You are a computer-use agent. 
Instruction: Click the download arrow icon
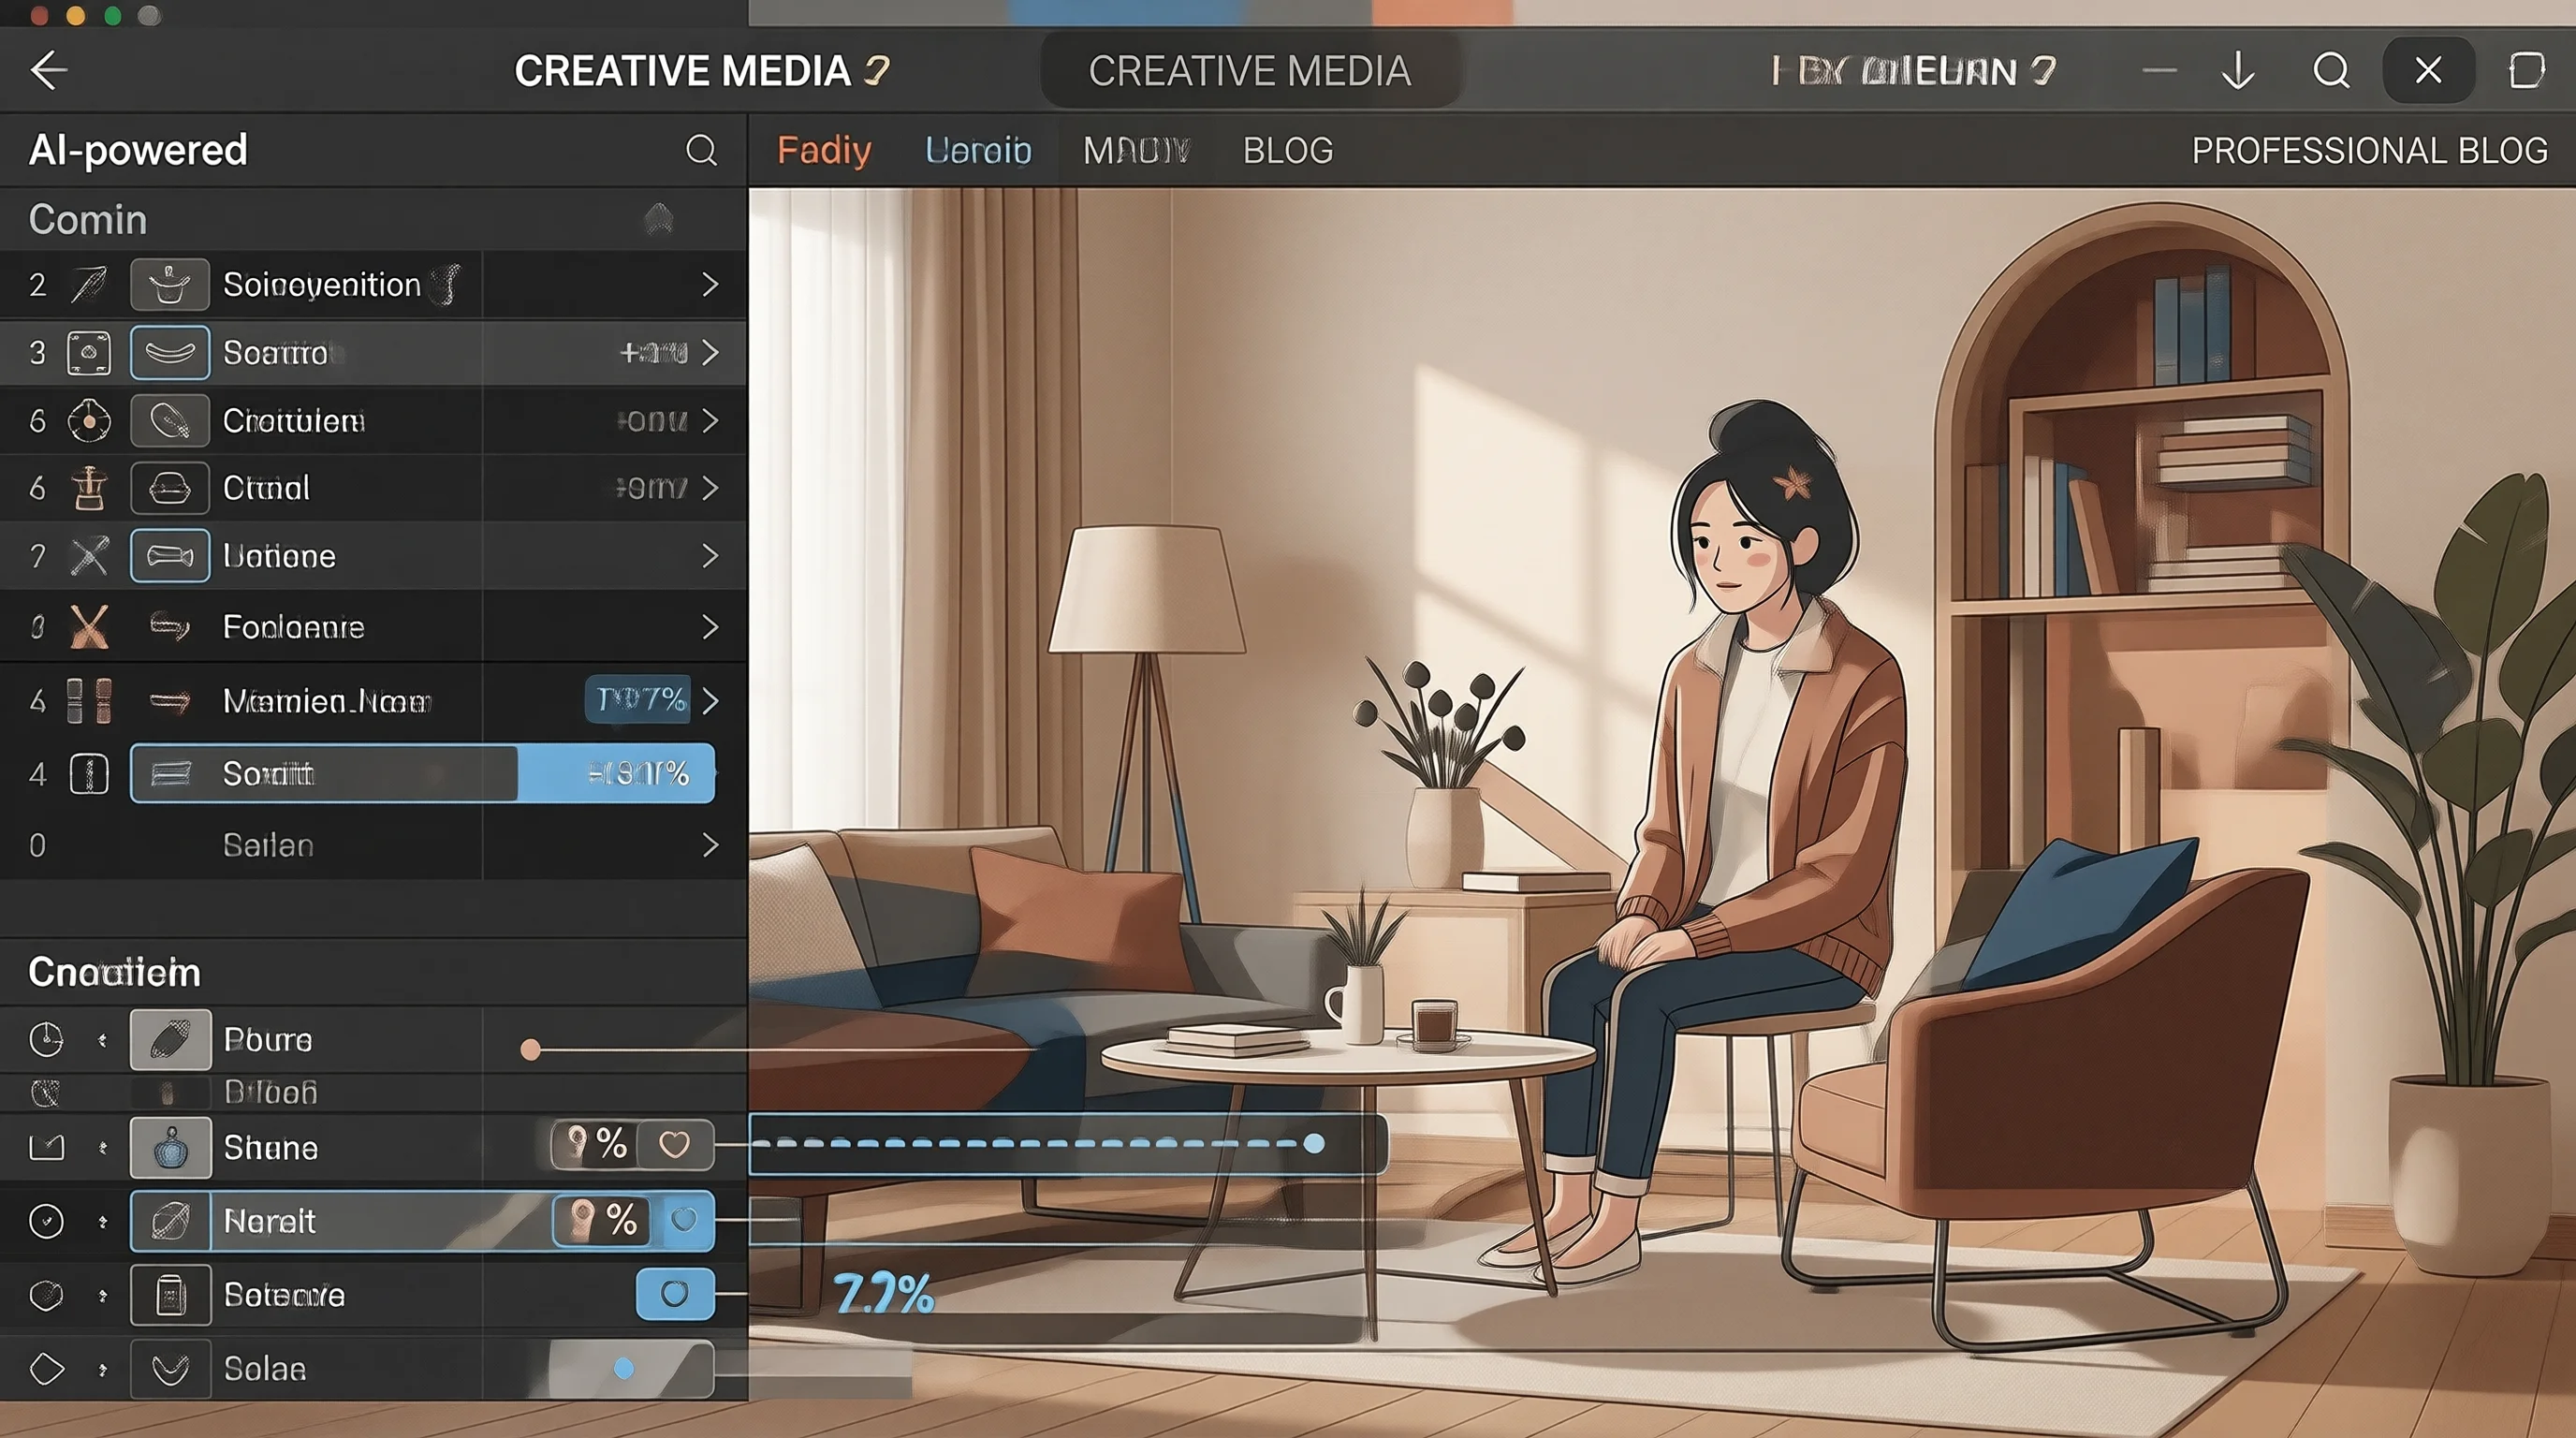2238,71
